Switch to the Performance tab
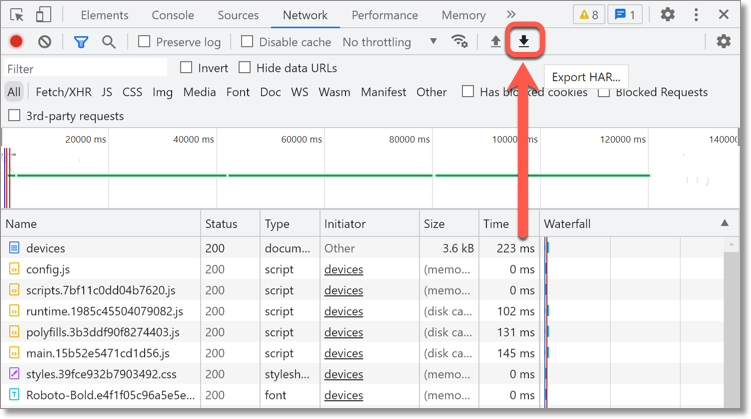 pos(385,15)
